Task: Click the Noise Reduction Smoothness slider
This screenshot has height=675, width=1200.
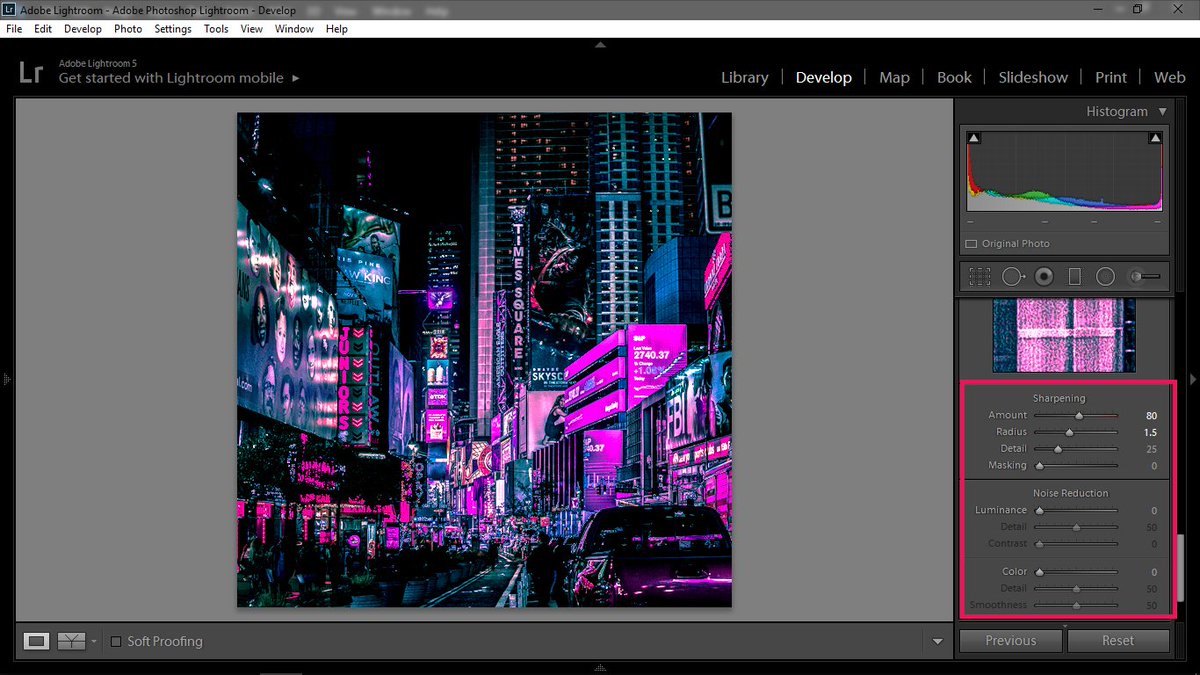Action: click(x=1076, y=605)
